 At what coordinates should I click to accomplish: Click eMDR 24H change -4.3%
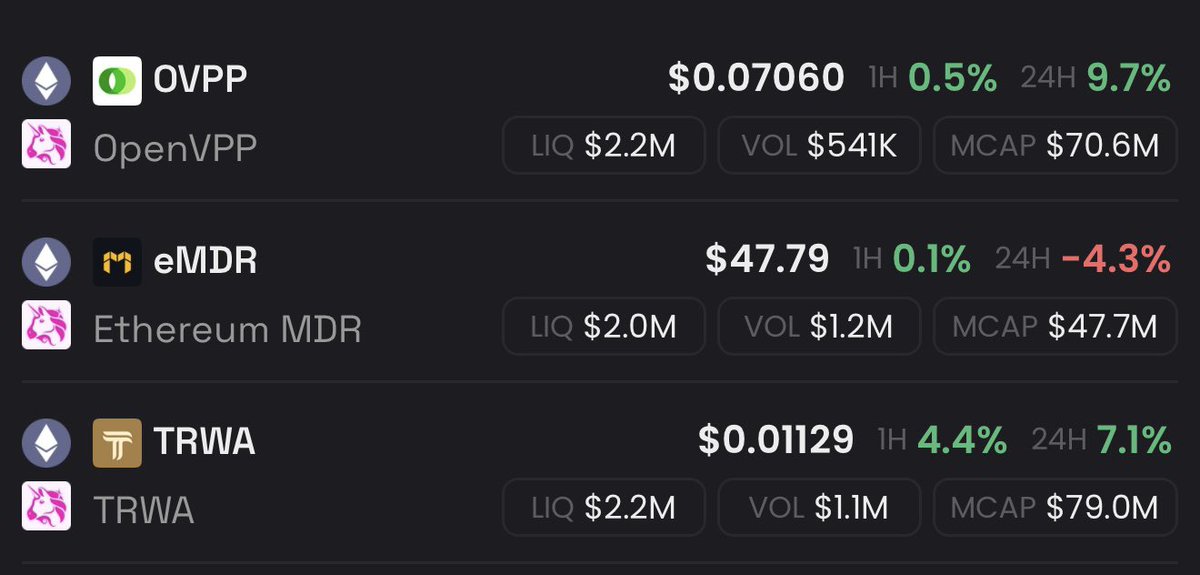(1116, 260)
